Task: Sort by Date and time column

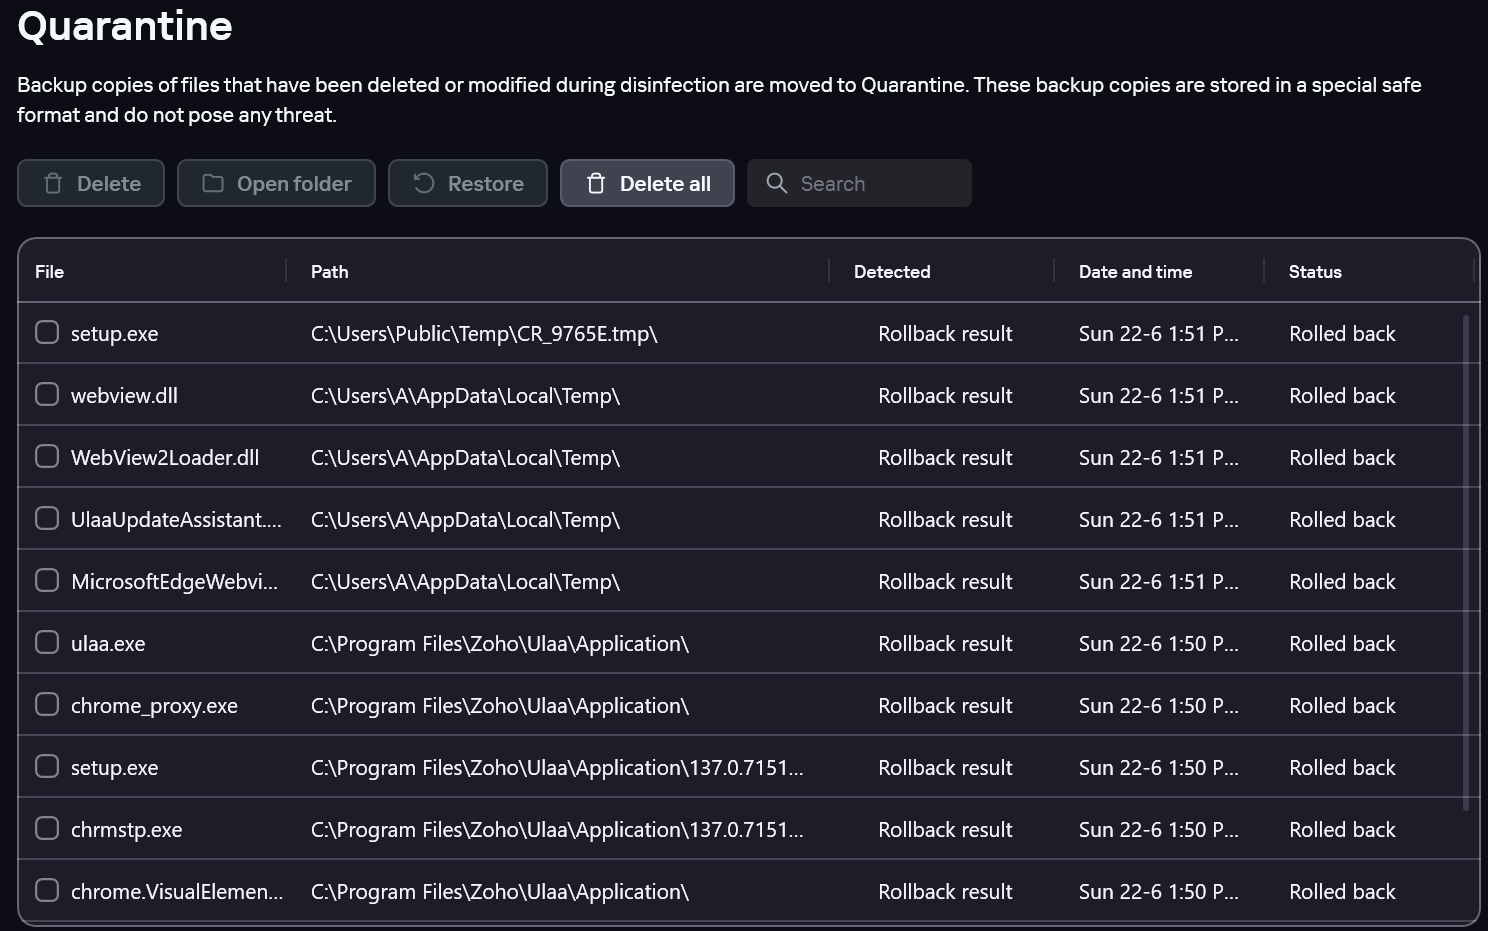Action: (1135, 272)
